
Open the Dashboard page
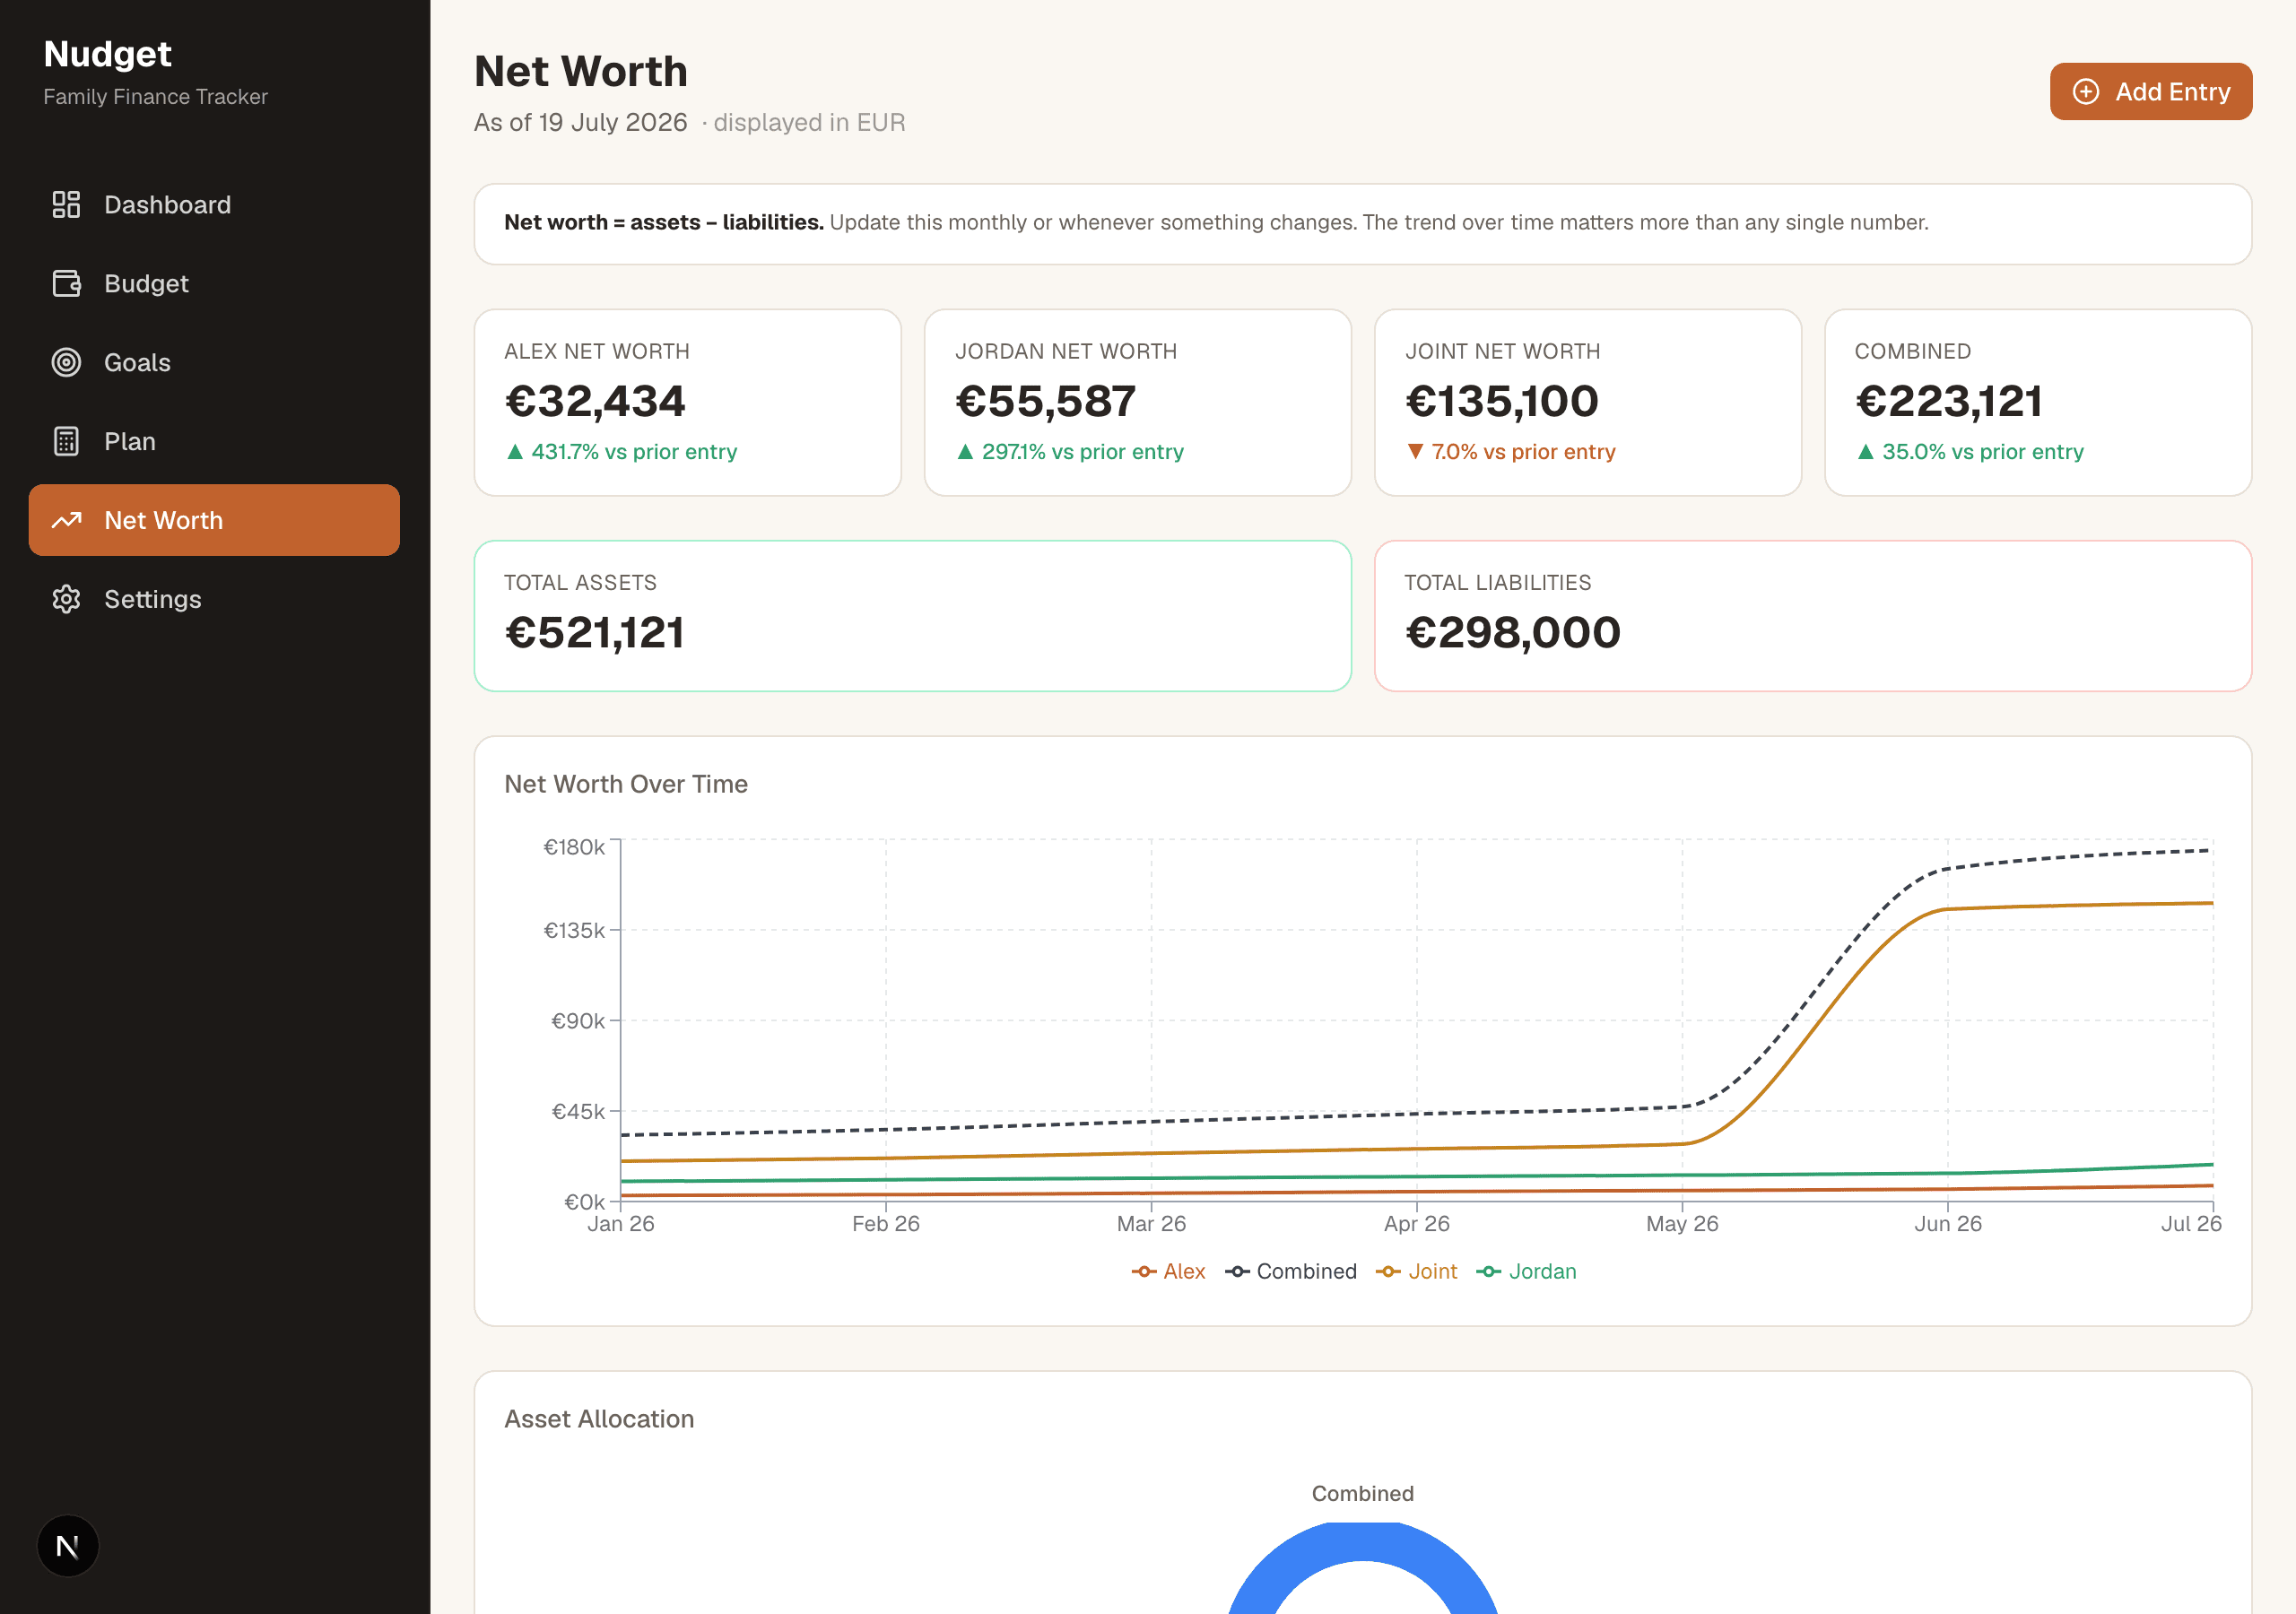214,205
